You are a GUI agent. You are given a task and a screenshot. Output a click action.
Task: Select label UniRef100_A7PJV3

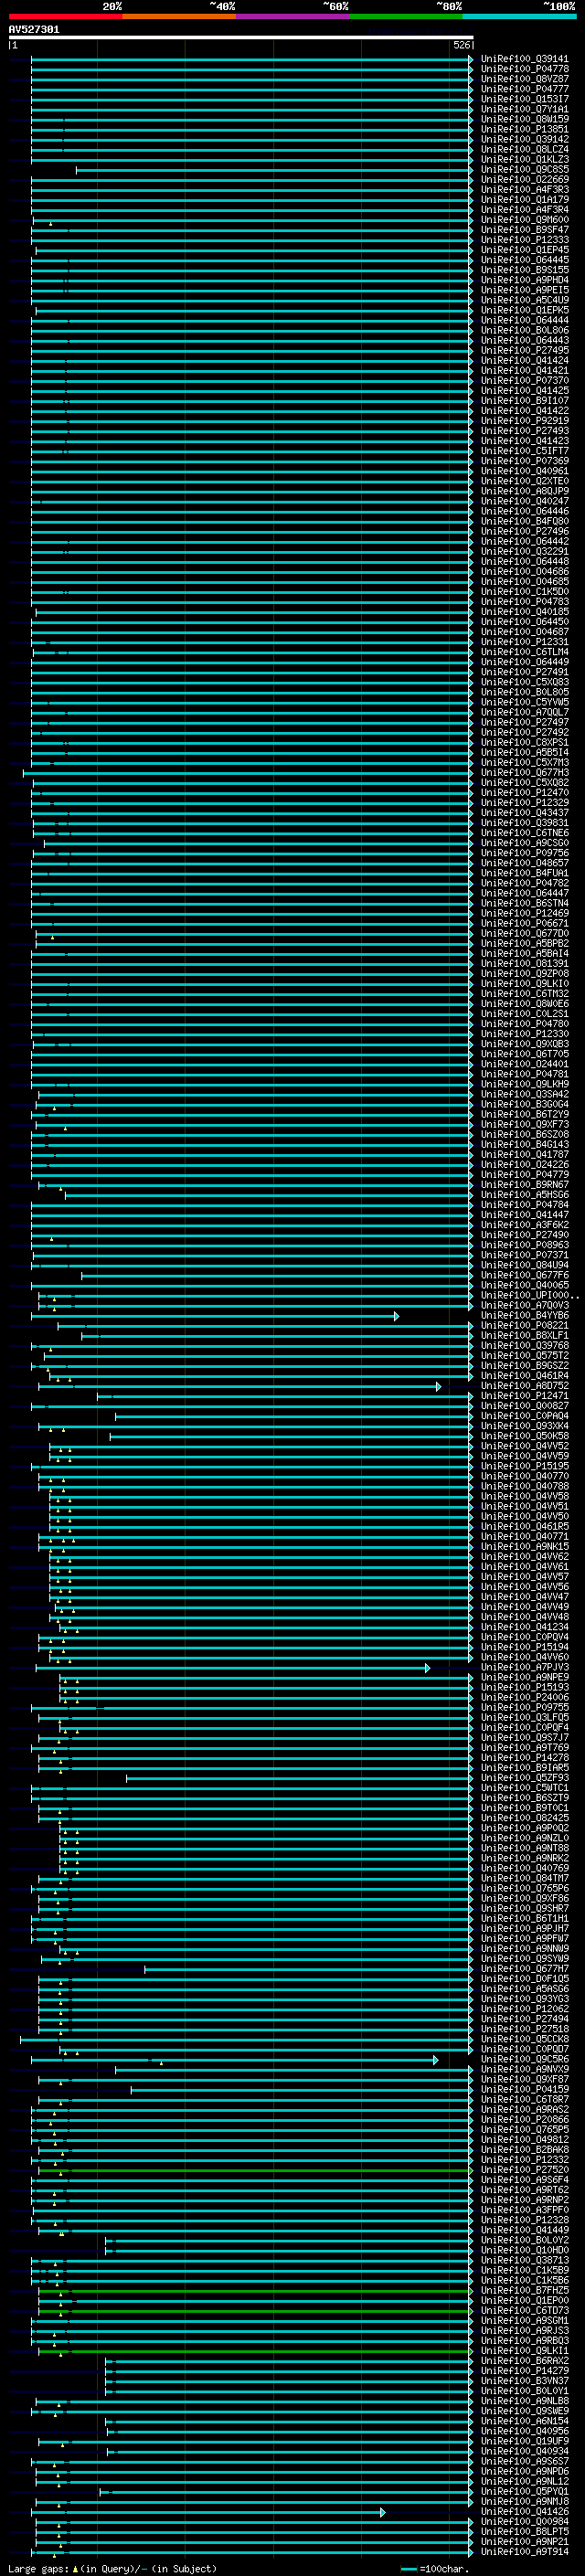pyautogui.click(x=525, y=1667)
